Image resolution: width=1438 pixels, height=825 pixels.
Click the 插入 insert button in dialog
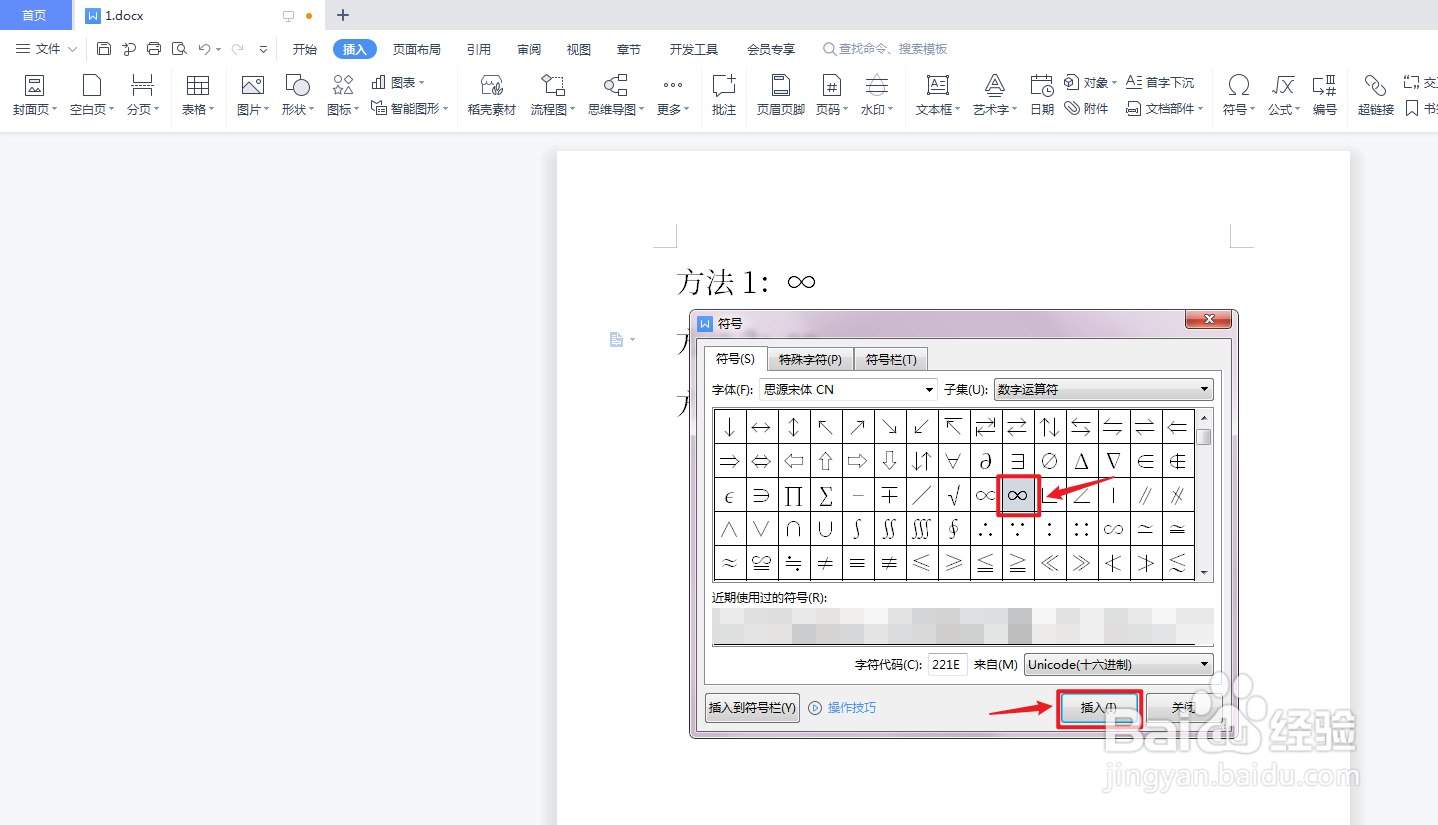coord(1099,708)
